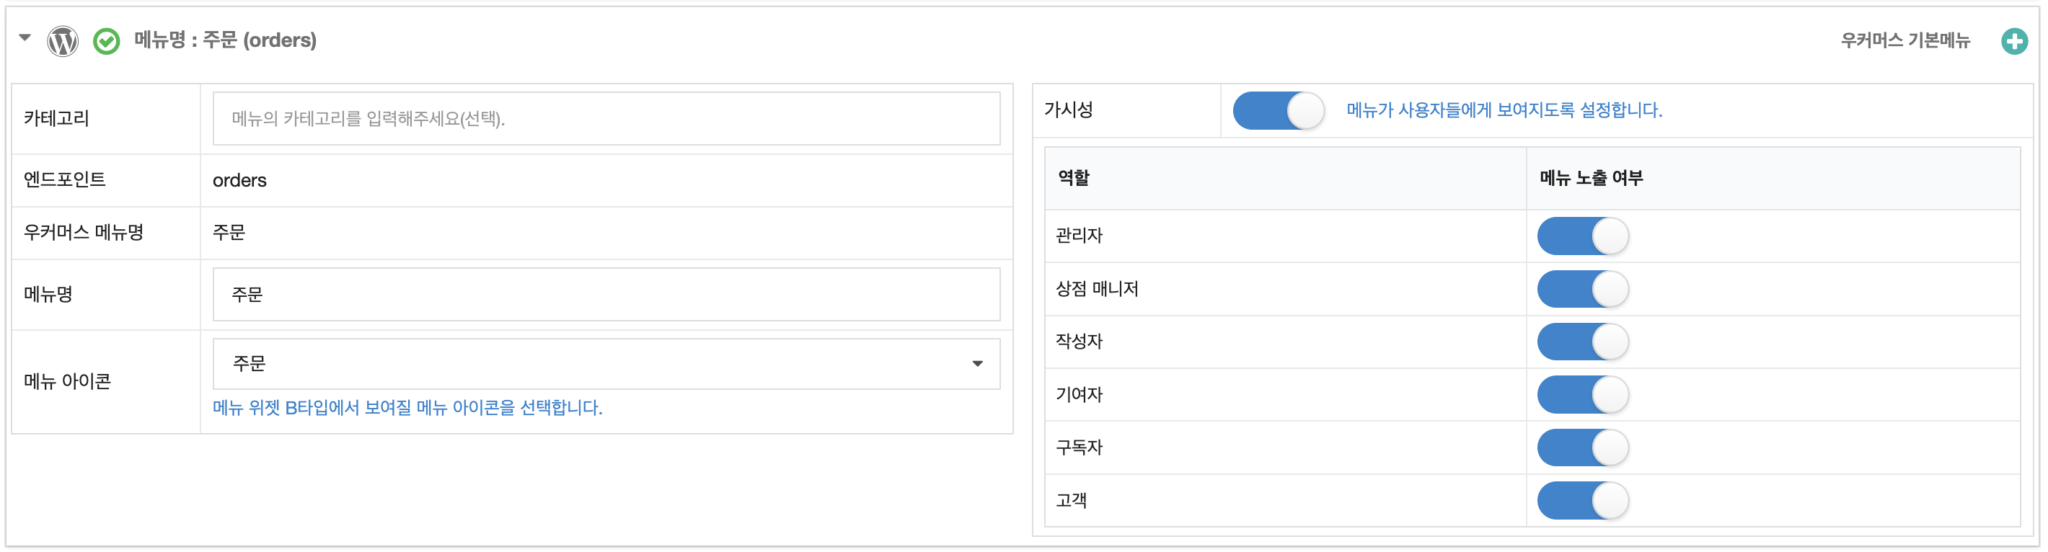This screenshot has width=2048, height=552.
Task: Collapse the 주문 (orders) menu panel
Action: (25, 39)
